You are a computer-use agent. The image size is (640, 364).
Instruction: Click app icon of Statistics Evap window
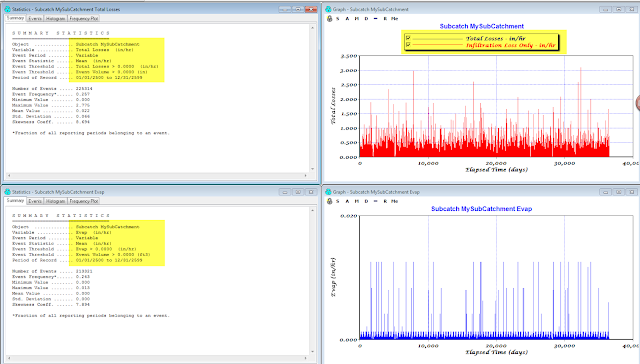[x=7, y=192]
